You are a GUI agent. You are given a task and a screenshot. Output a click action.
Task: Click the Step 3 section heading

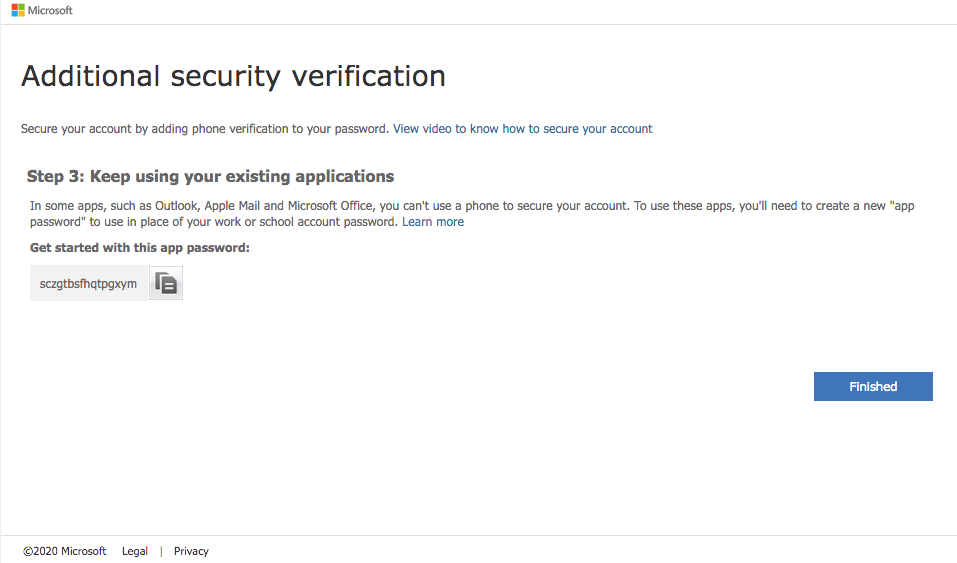coord(210,177)
